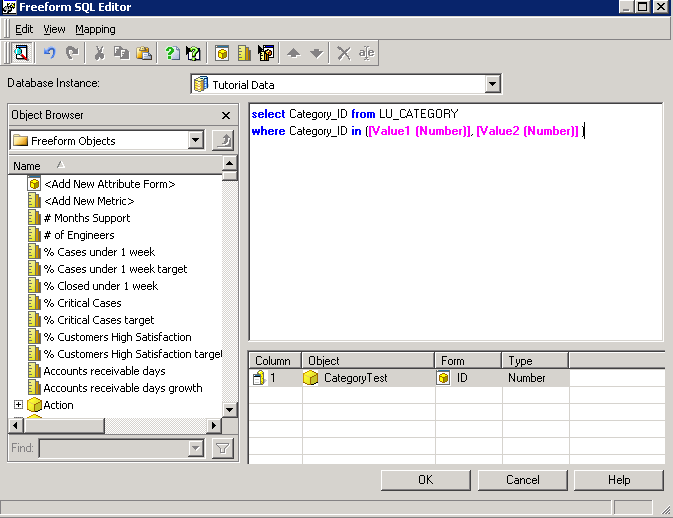Open the Freeform Objects folder dropdown
673x518 pixels.
(196, 141)
